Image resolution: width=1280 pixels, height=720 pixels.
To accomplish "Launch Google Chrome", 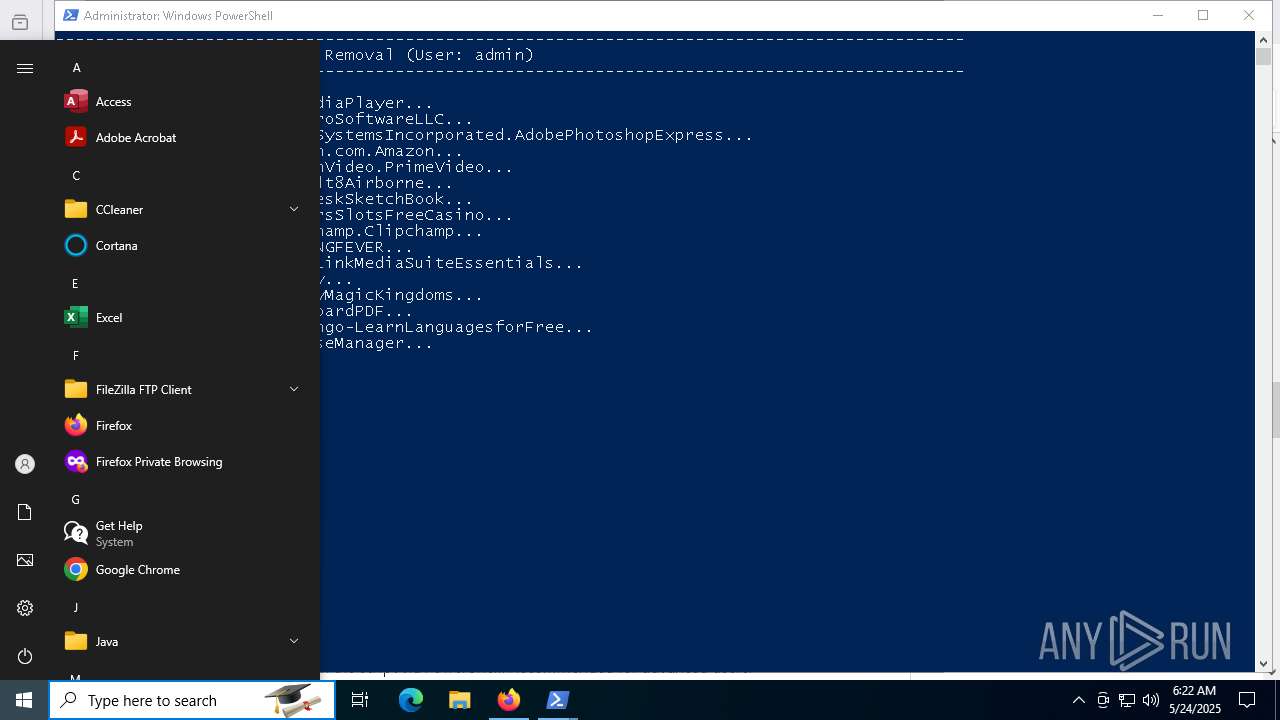I will (184, 570).
